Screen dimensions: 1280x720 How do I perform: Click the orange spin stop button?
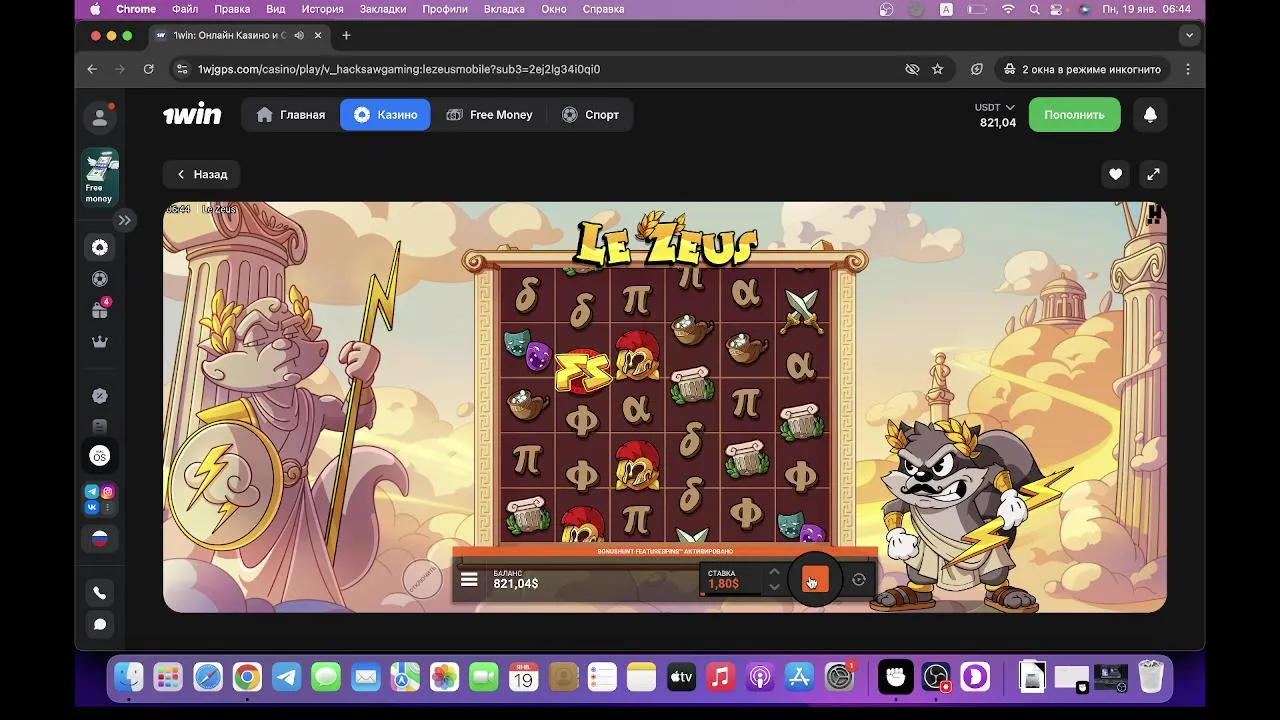[x=815, y=579]
